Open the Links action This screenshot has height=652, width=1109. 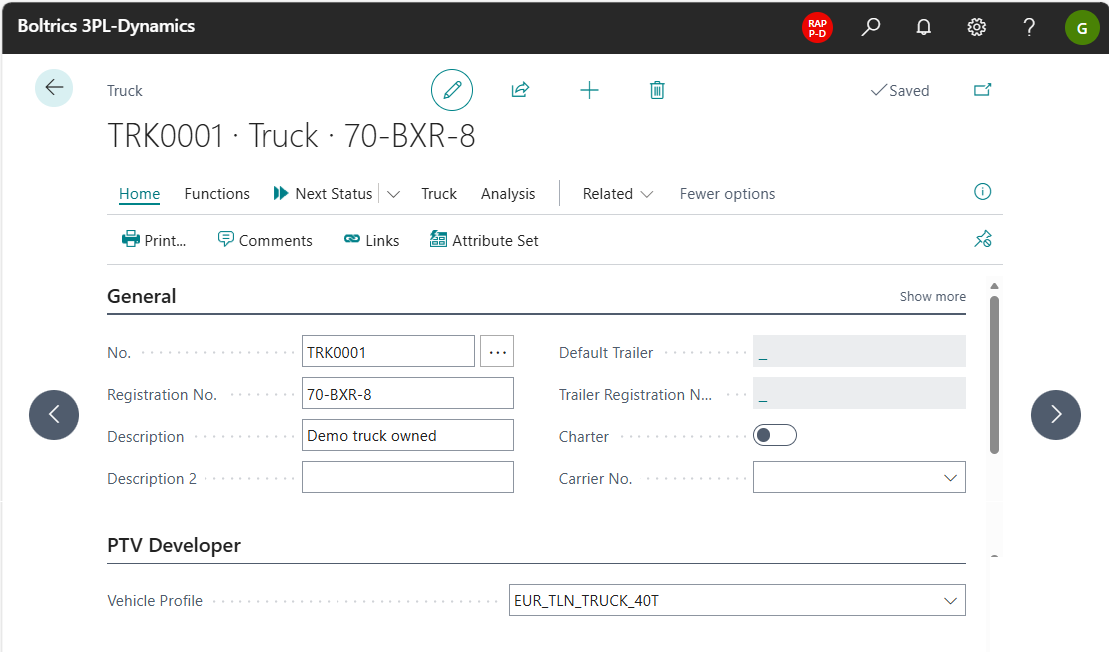point(371,240)
